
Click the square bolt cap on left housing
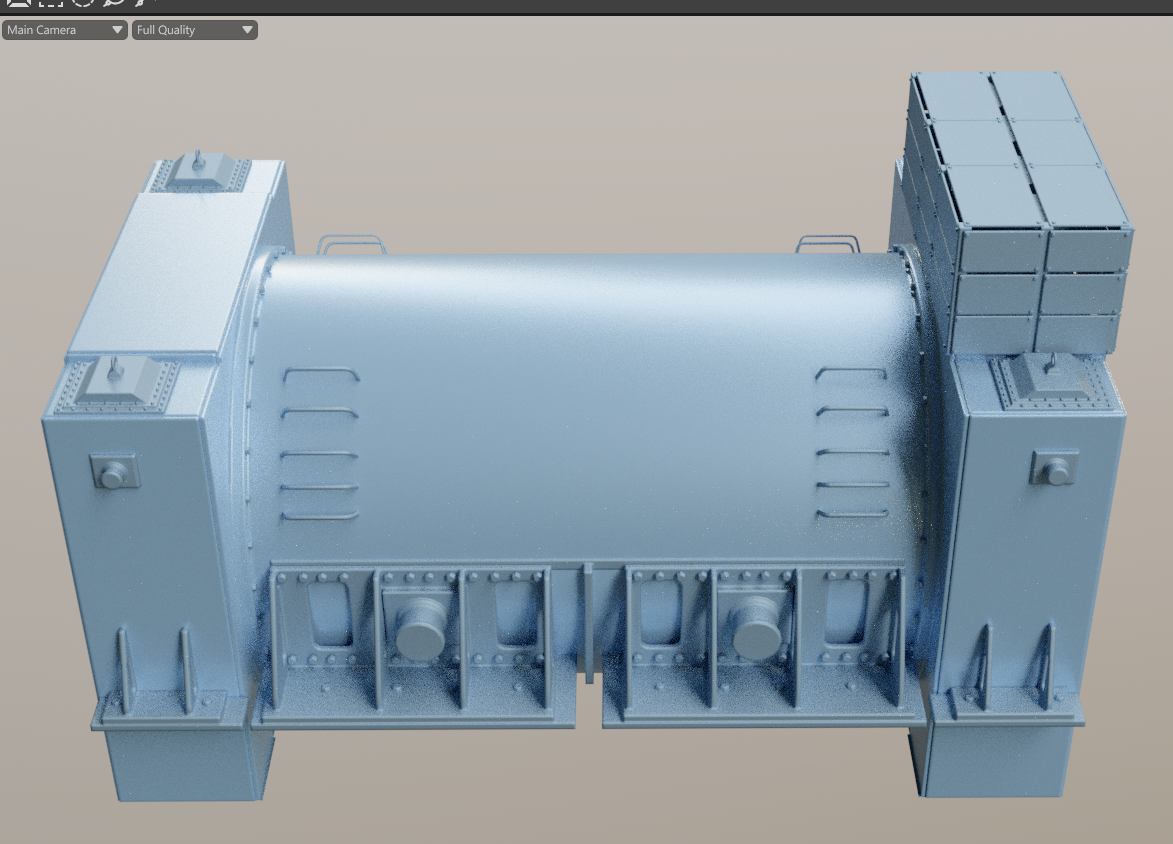[x=113, y=472]
